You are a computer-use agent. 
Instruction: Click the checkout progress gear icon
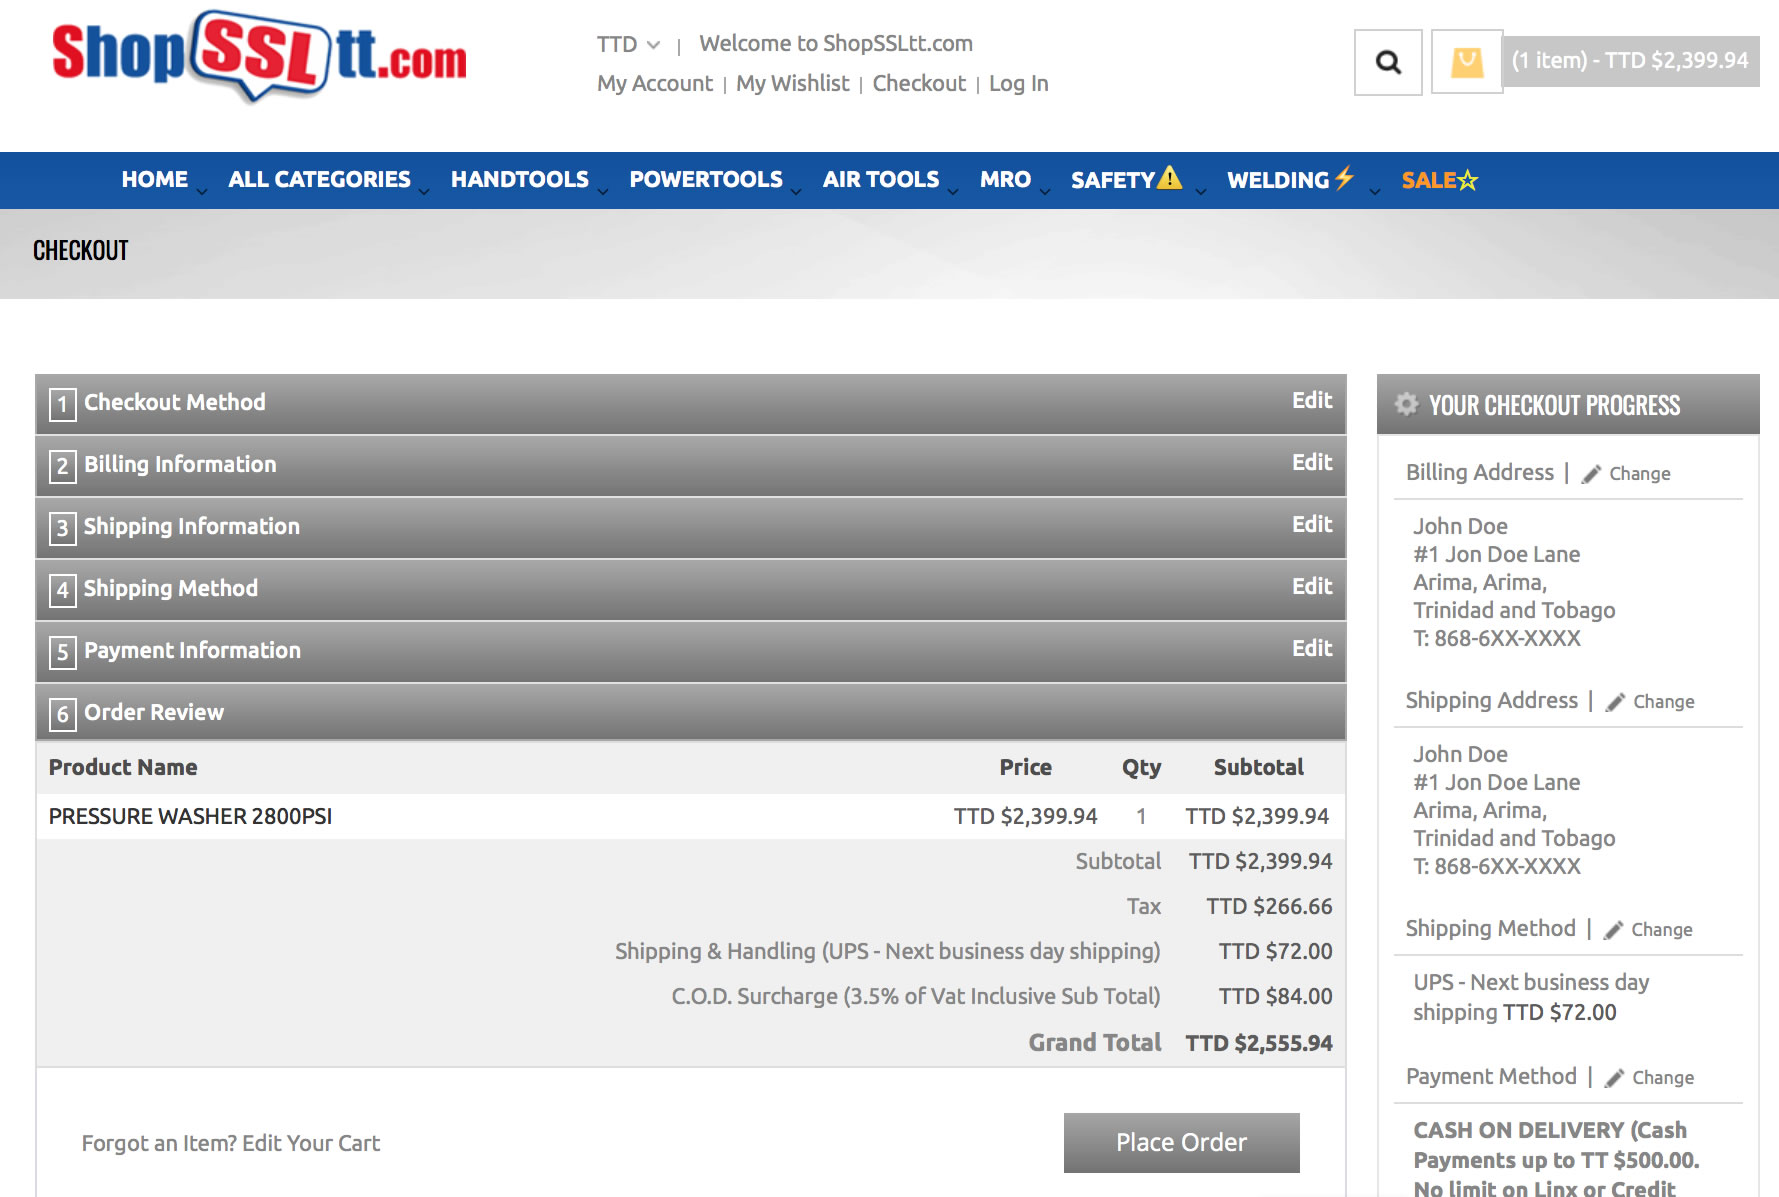click(x=1406, y=404)
